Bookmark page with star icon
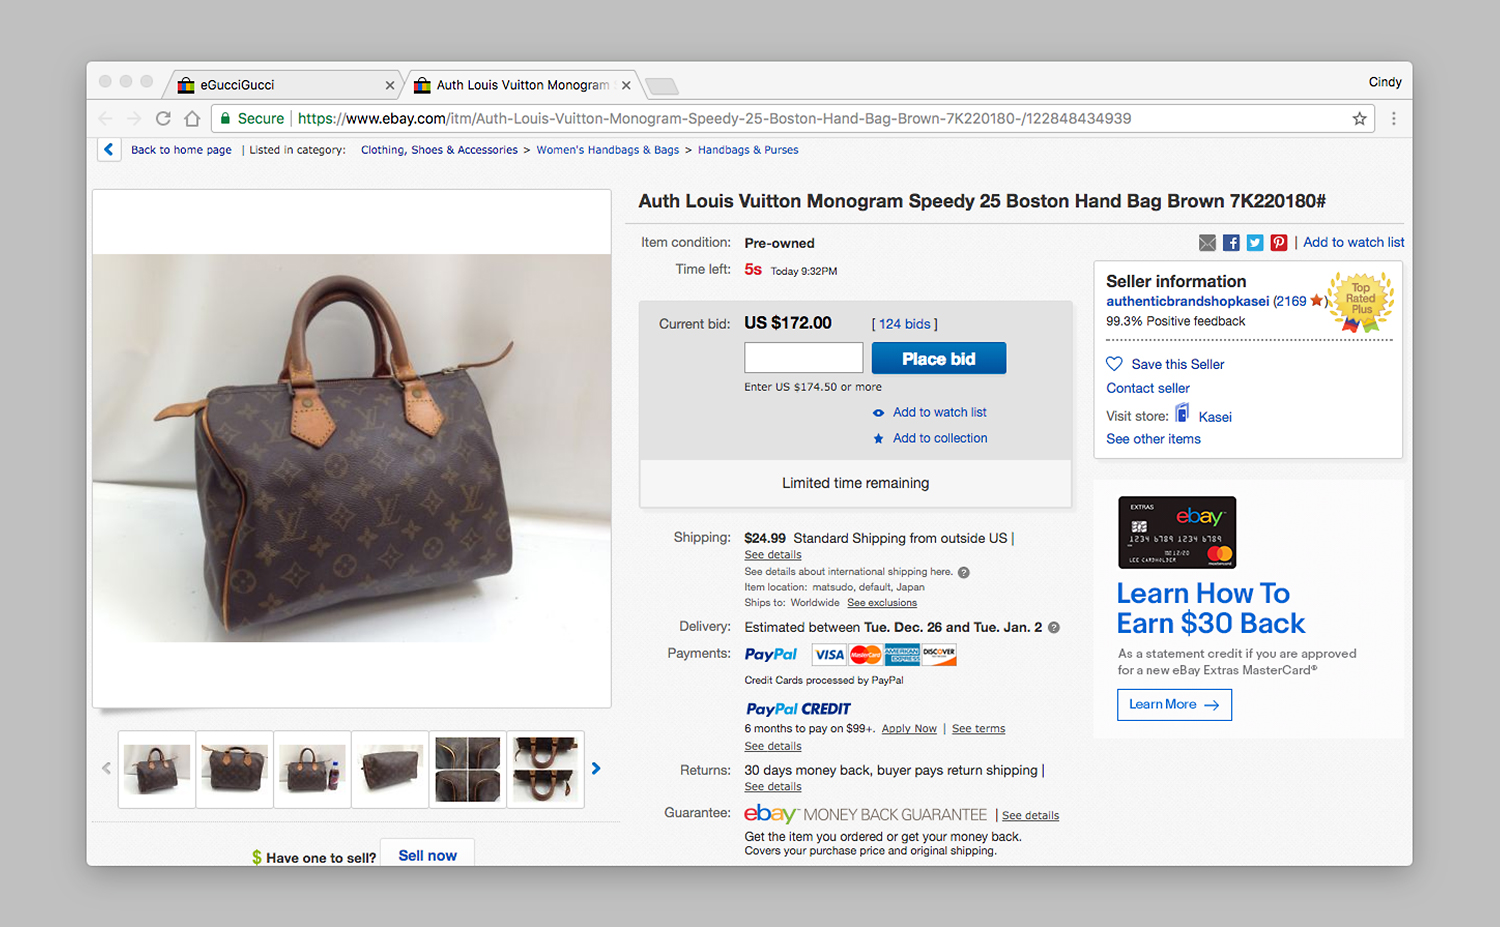Screen dimensions: 1500x927 pyautogui.click(x=1359, y=119)
